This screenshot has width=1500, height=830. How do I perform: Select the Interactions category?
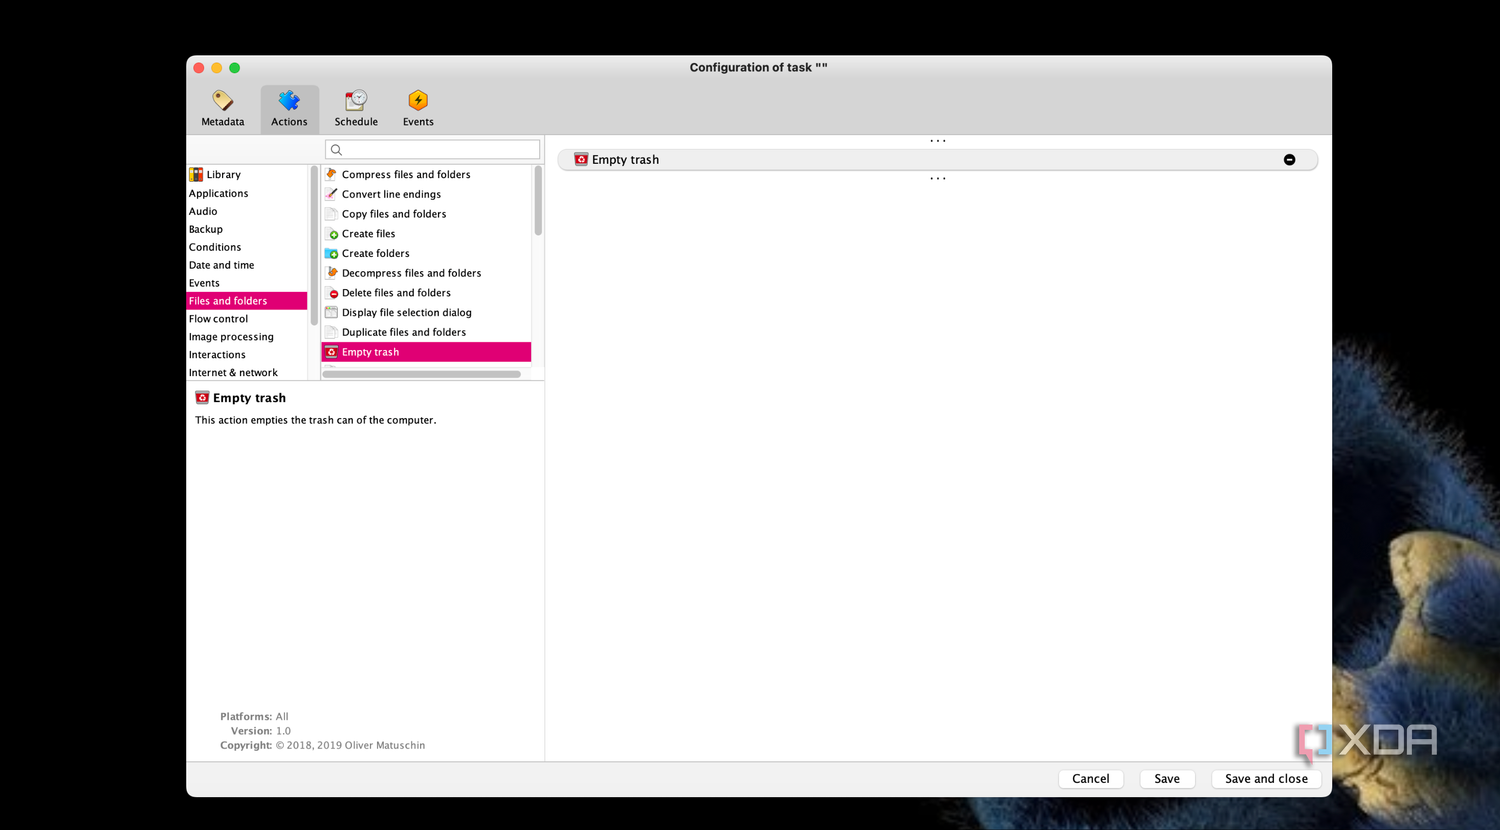(x=247, y=355)
